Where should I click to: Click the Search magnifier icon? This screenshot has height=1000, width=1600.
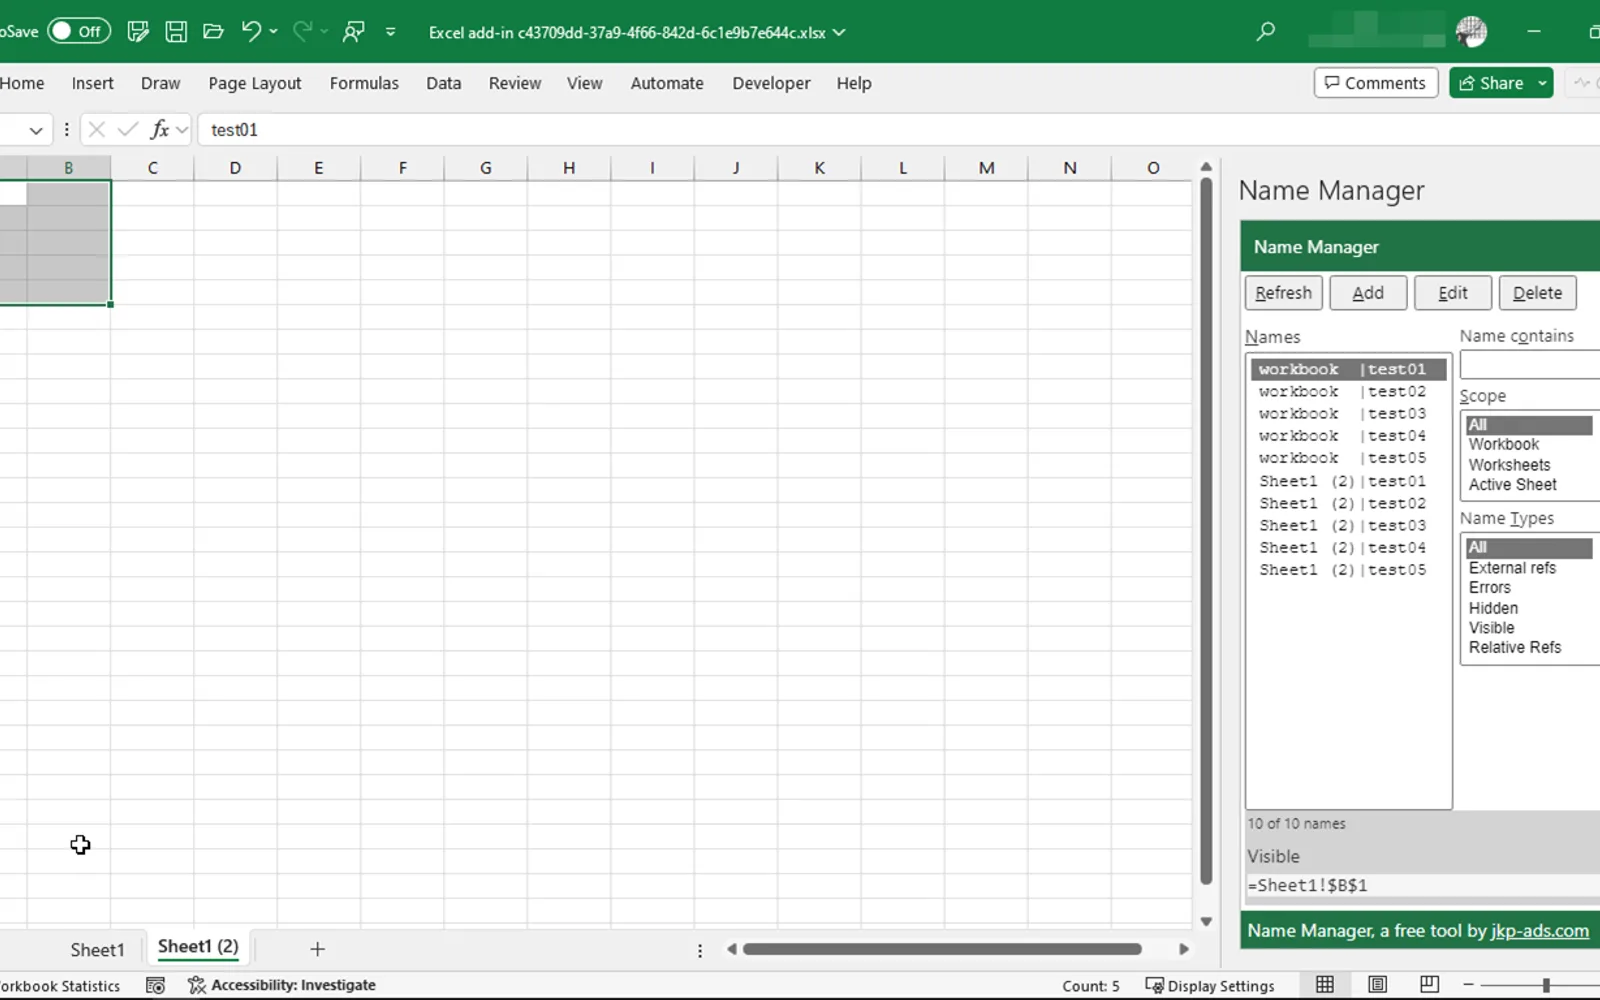pos(1266,32)
